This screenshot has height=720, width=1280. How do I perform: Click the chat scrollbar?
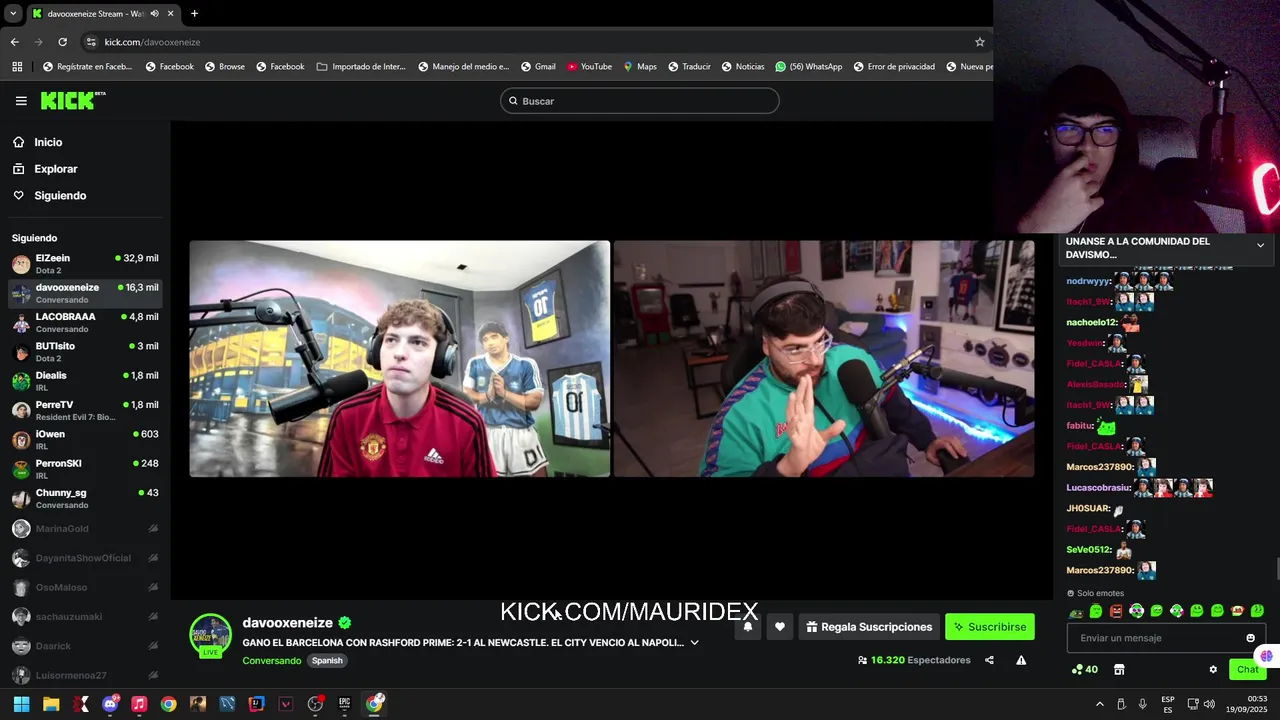point(1277,568)
